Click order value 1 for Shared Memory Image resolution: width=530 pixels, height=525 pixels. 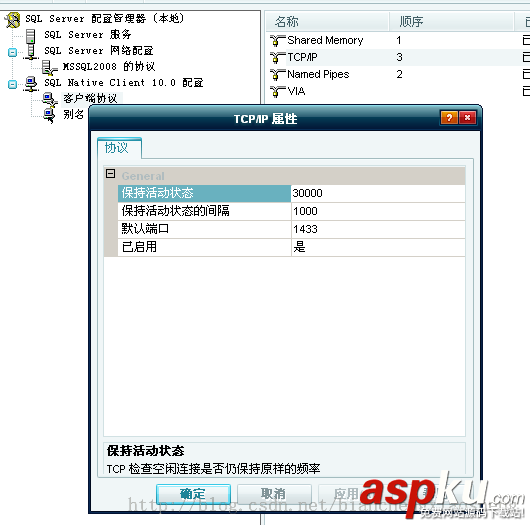tap(399, 41)
